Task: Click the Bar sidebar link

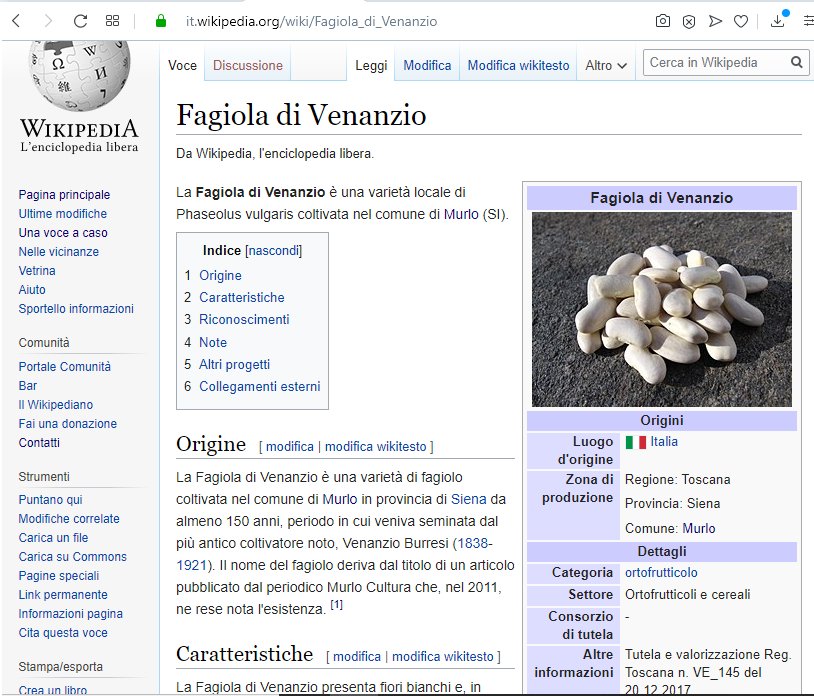Action: pyautogui.click(x=28, y=386)
